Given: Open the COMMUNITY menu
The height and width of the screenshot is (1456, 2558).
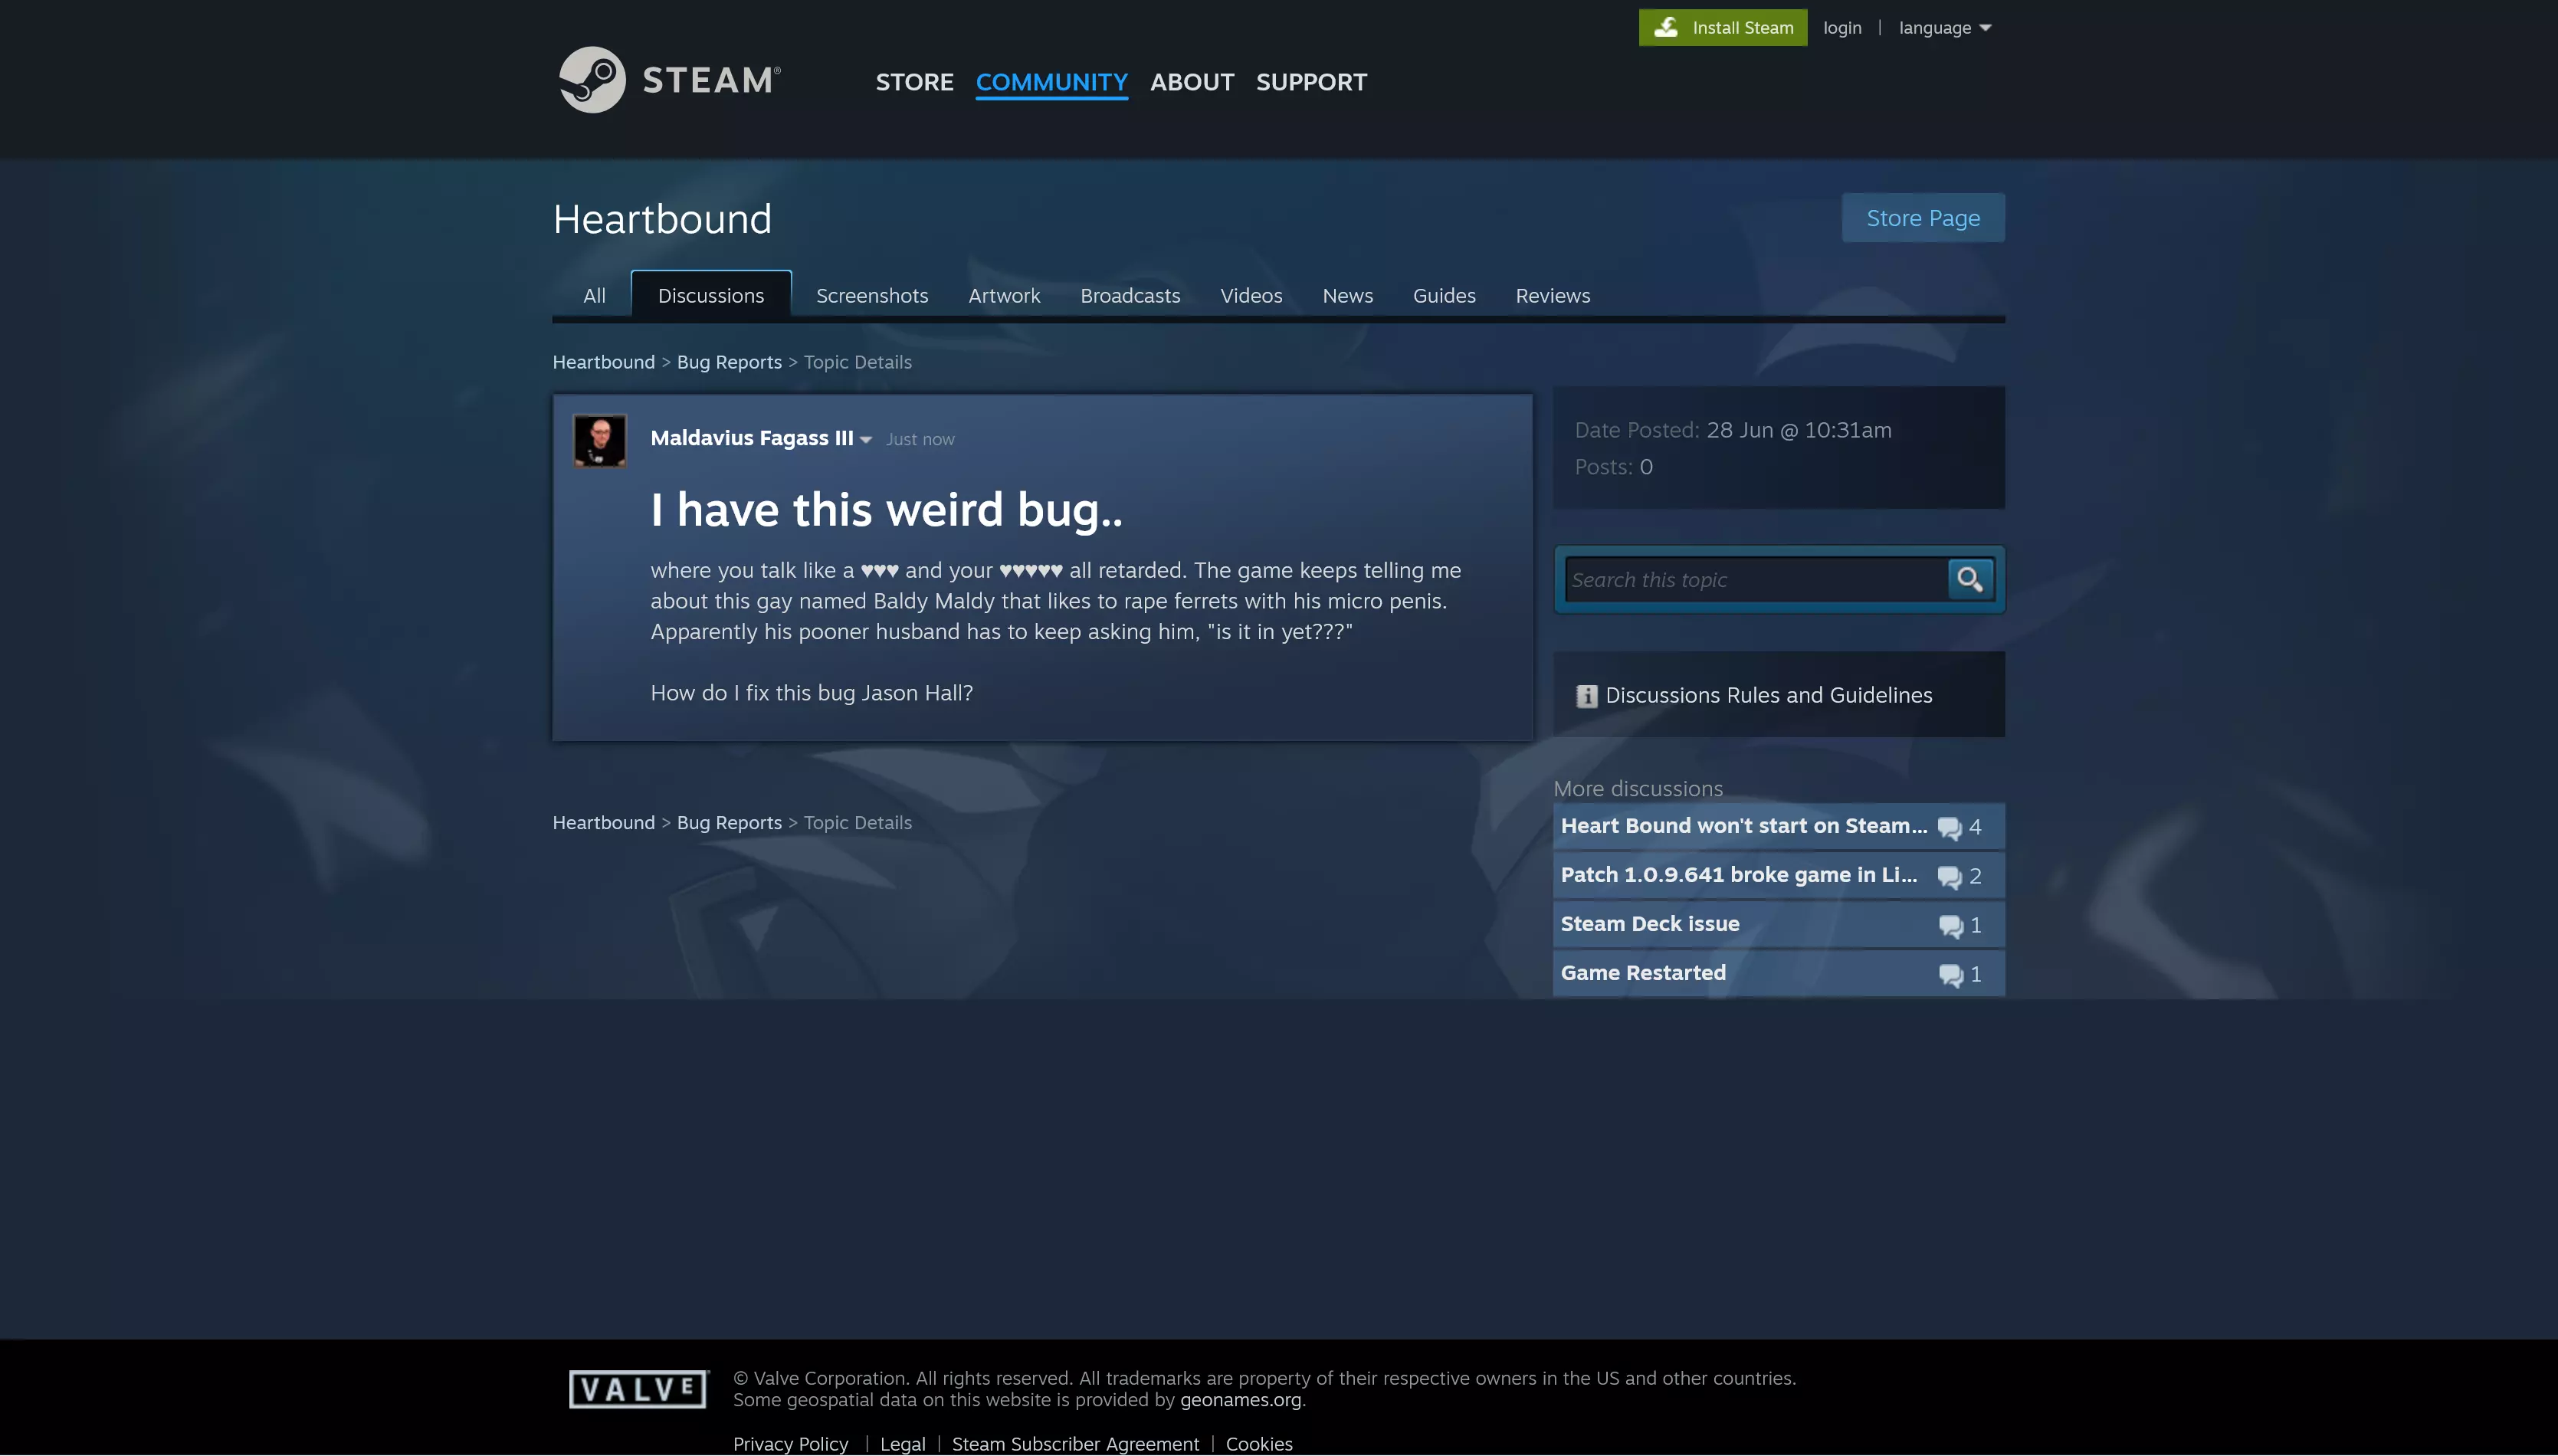Looking at the screenshot, I should coord(1051,82).
